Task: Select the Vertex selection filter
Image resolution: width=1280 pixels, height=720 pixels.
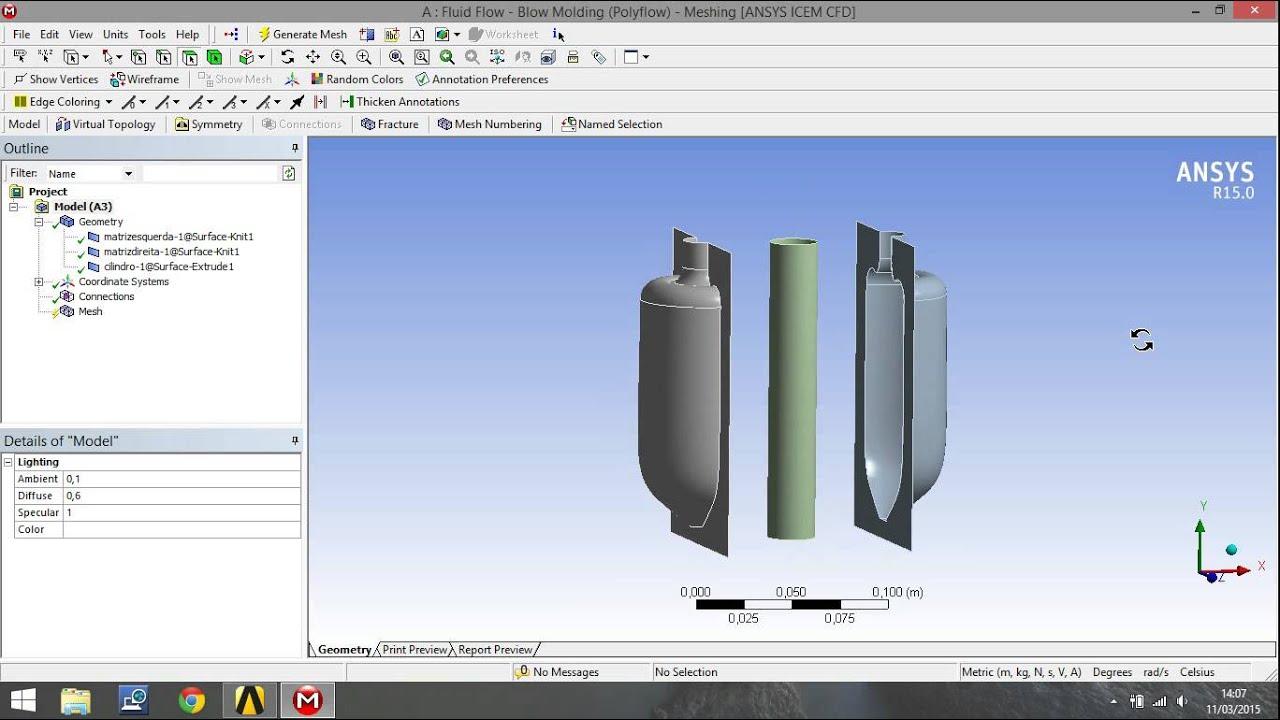Action: pos(138,57)
